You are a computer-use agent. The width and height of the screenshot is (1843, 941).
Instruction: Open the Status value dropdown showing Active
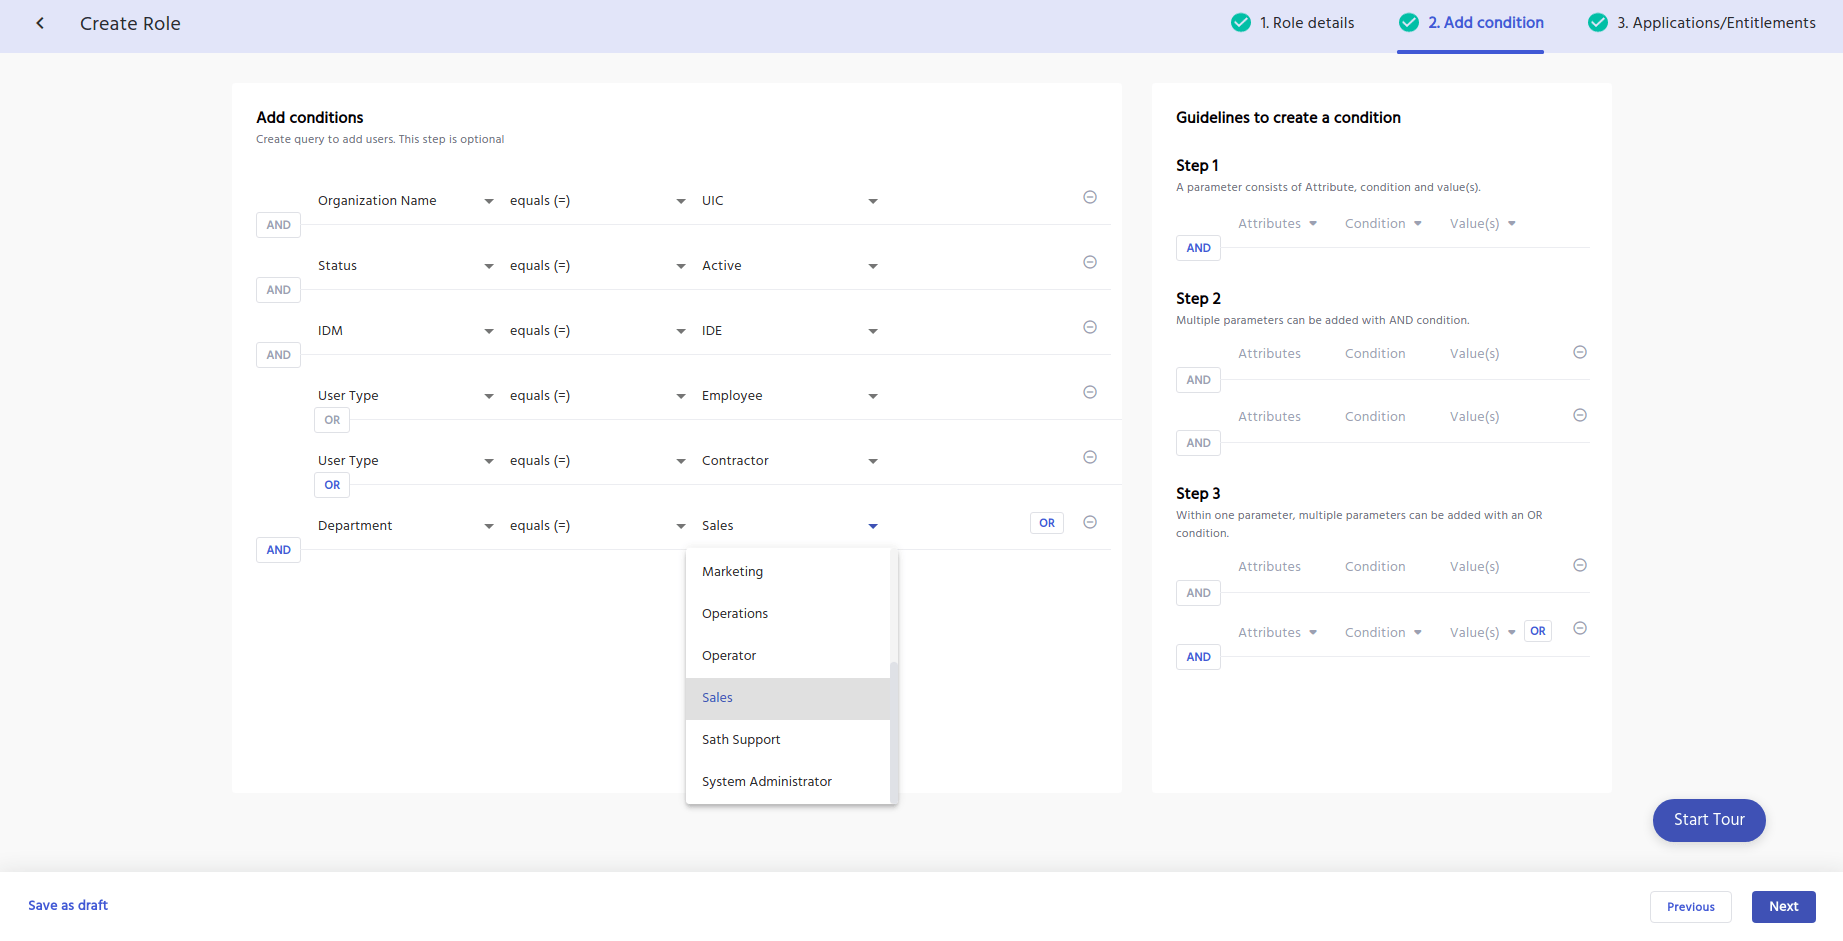872,266
